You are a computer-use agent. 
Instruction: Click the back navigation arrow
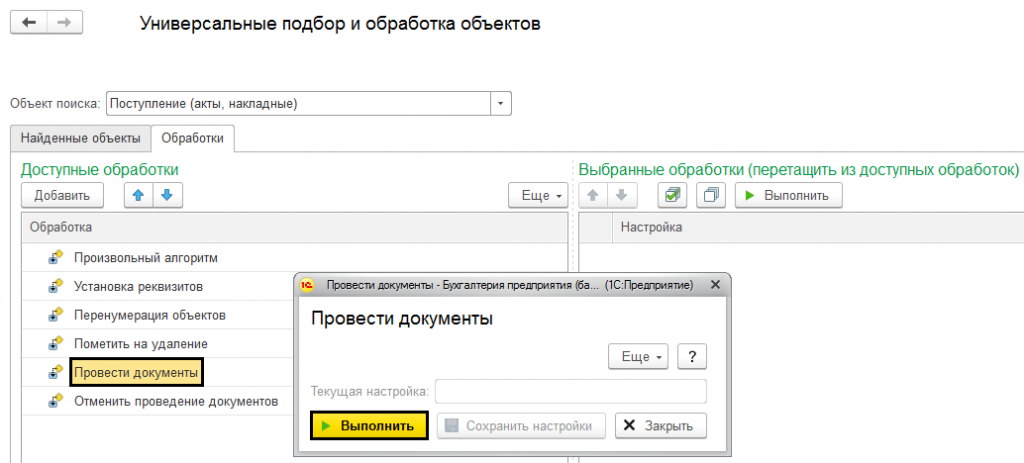(x=28, y=24)
